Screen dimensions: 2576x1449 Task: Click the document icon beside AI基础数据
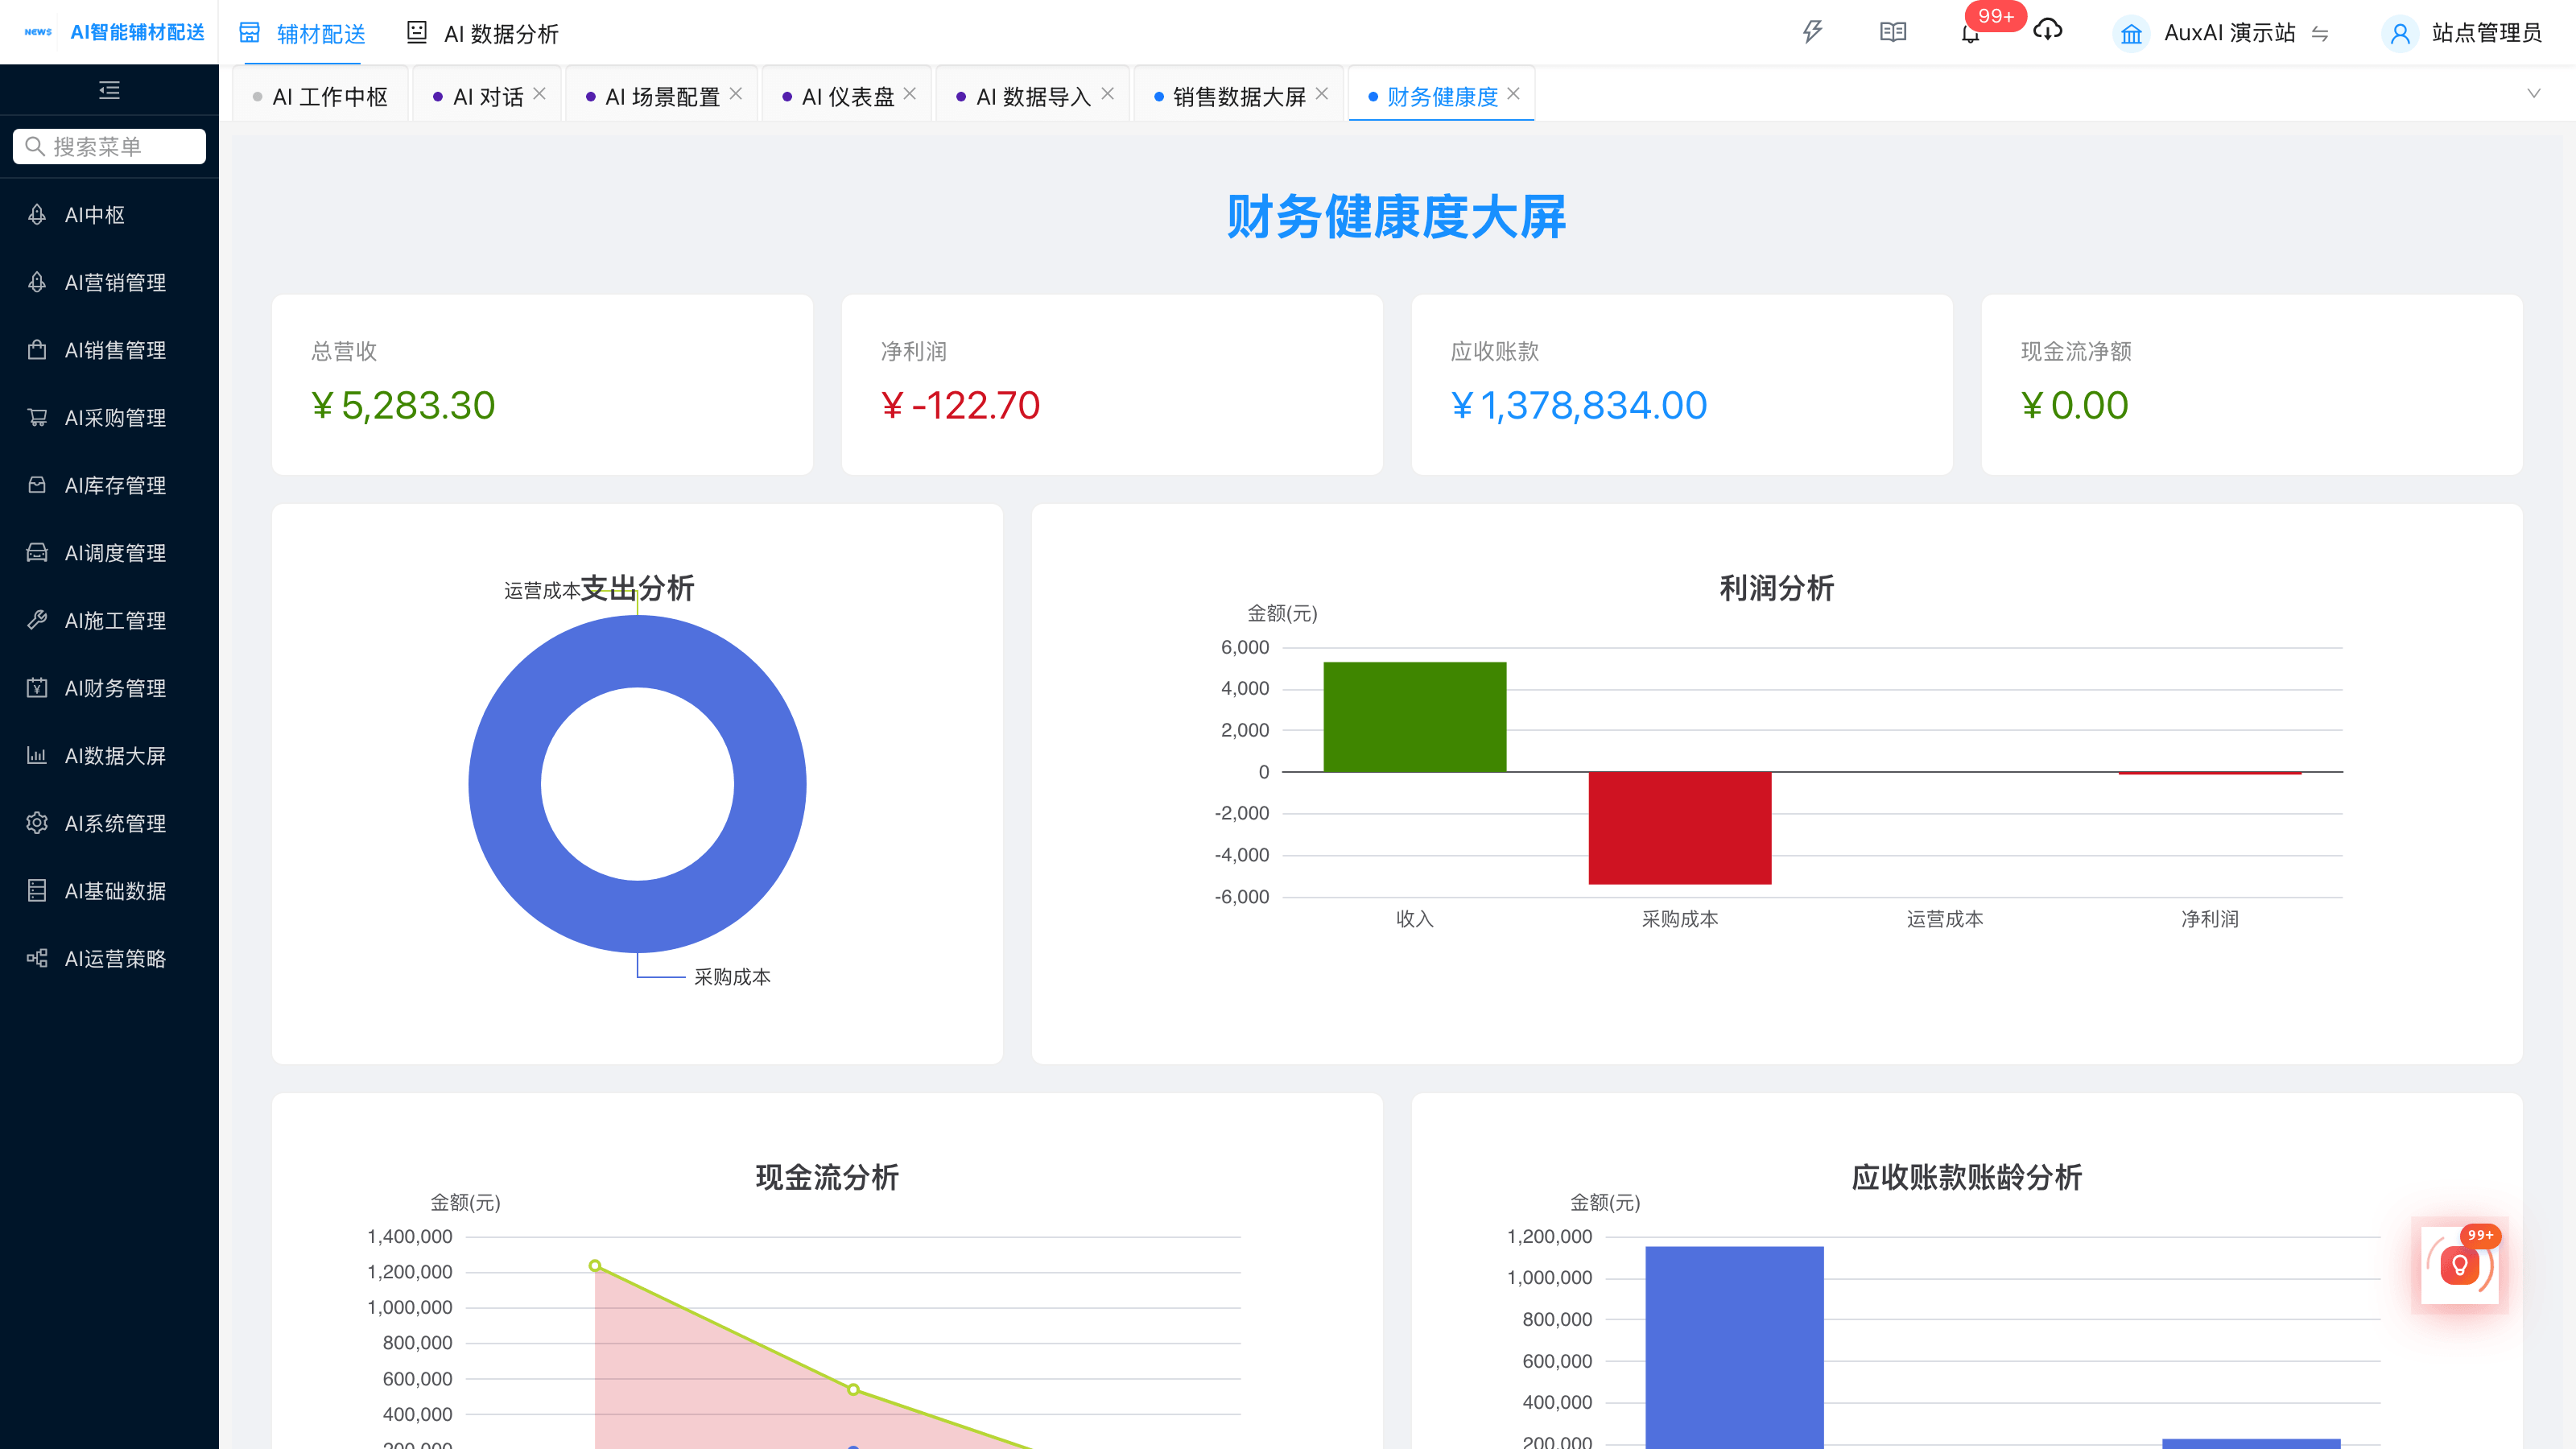click(37, 891)
